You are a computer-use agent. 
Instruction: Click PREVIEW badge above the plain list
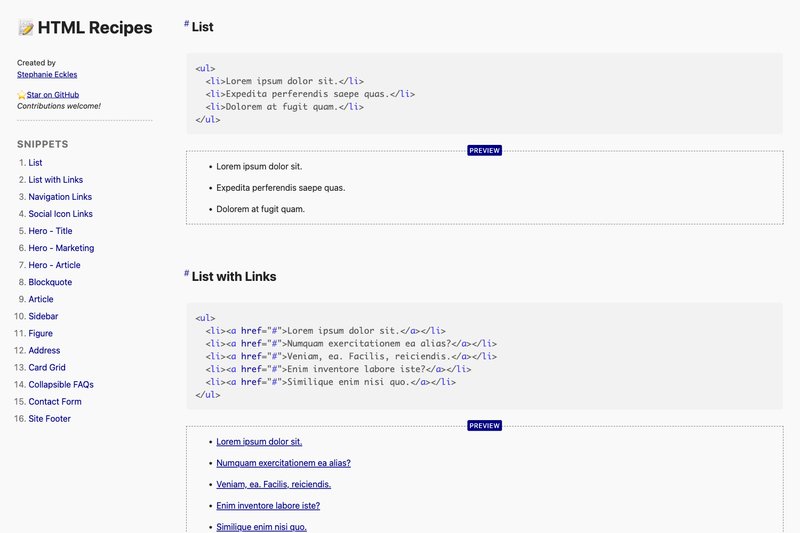pyautogui.click(x=484, y=150)
